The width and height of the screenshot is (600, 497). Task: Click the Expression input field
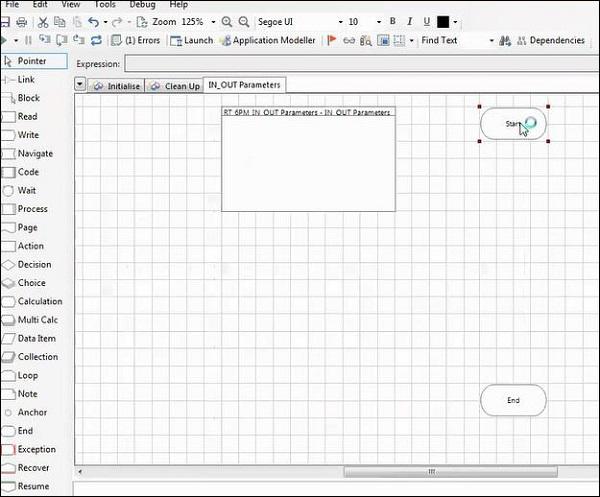click(x=361, y=64)
